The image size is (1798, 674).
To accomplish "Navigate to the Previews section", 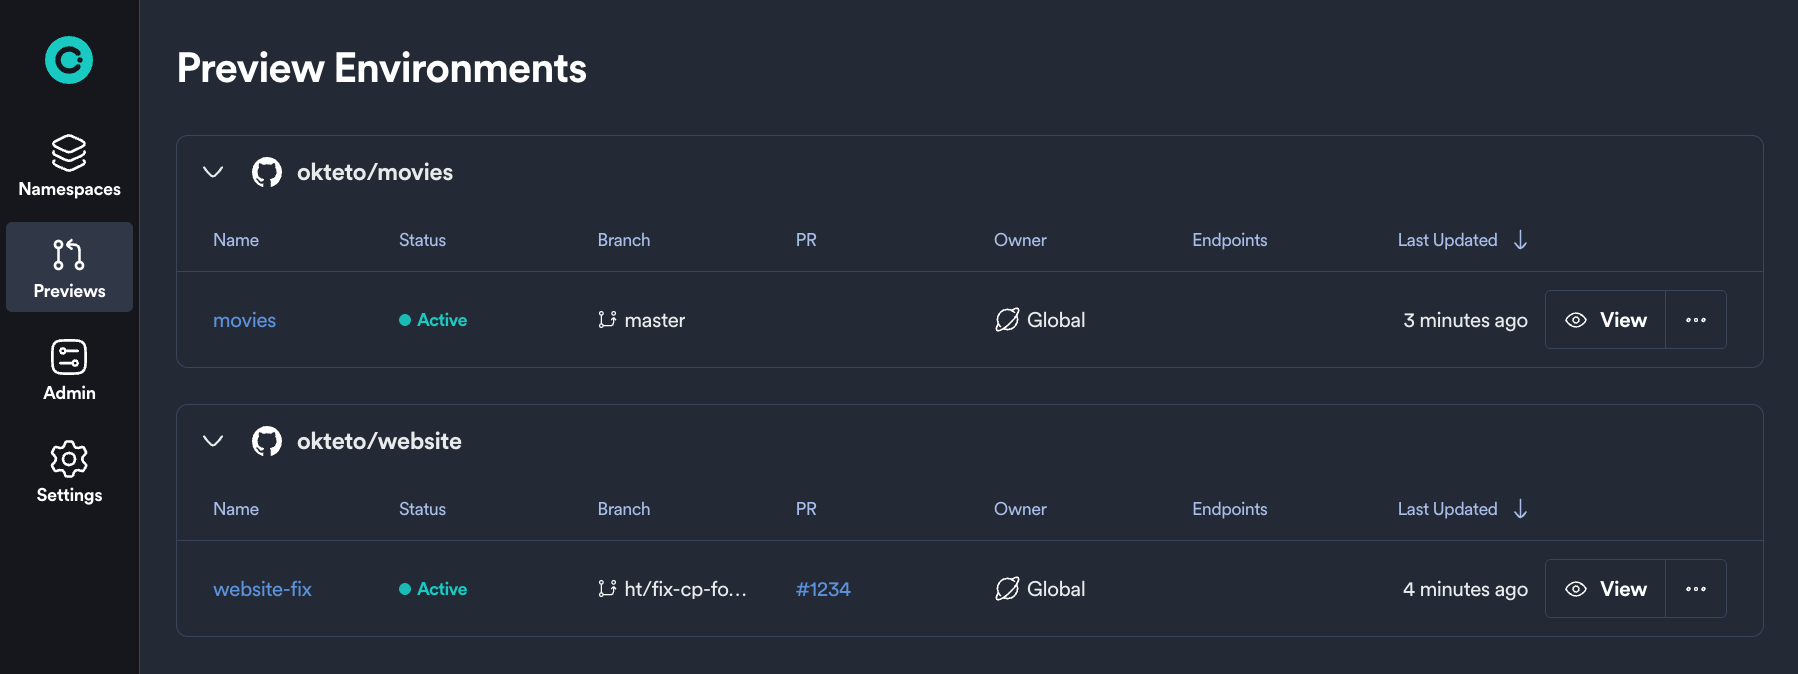I will click(68, 267).
